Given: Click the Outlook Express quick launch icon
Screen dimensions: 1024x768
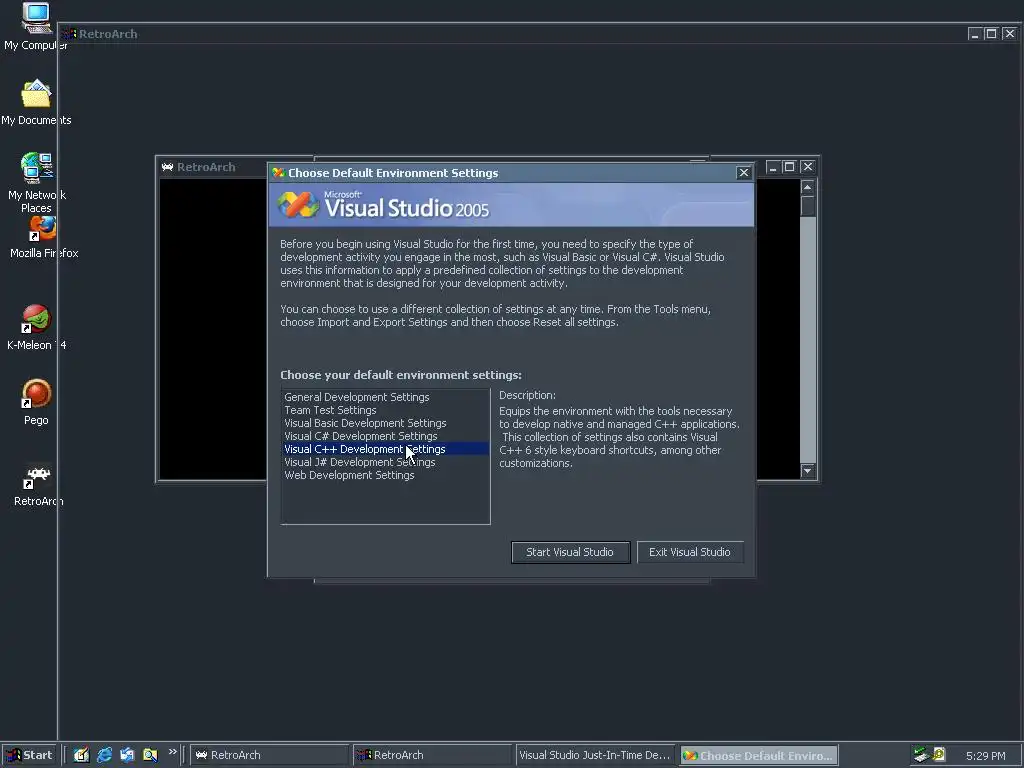Looking at the screenshot, I should pos(127,755).
